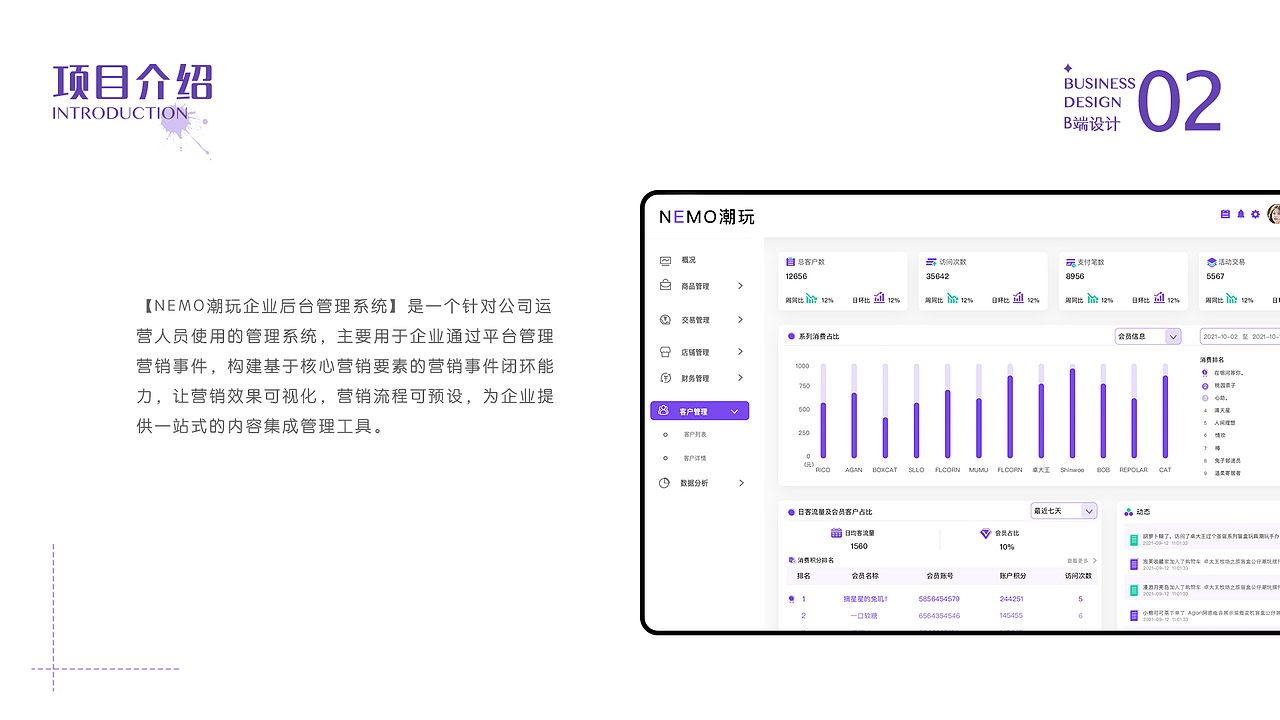Image resolution: width=1280 pixels, height=720 pixels.
Task: Click the 客户管理 user icon
Action: 664,411
